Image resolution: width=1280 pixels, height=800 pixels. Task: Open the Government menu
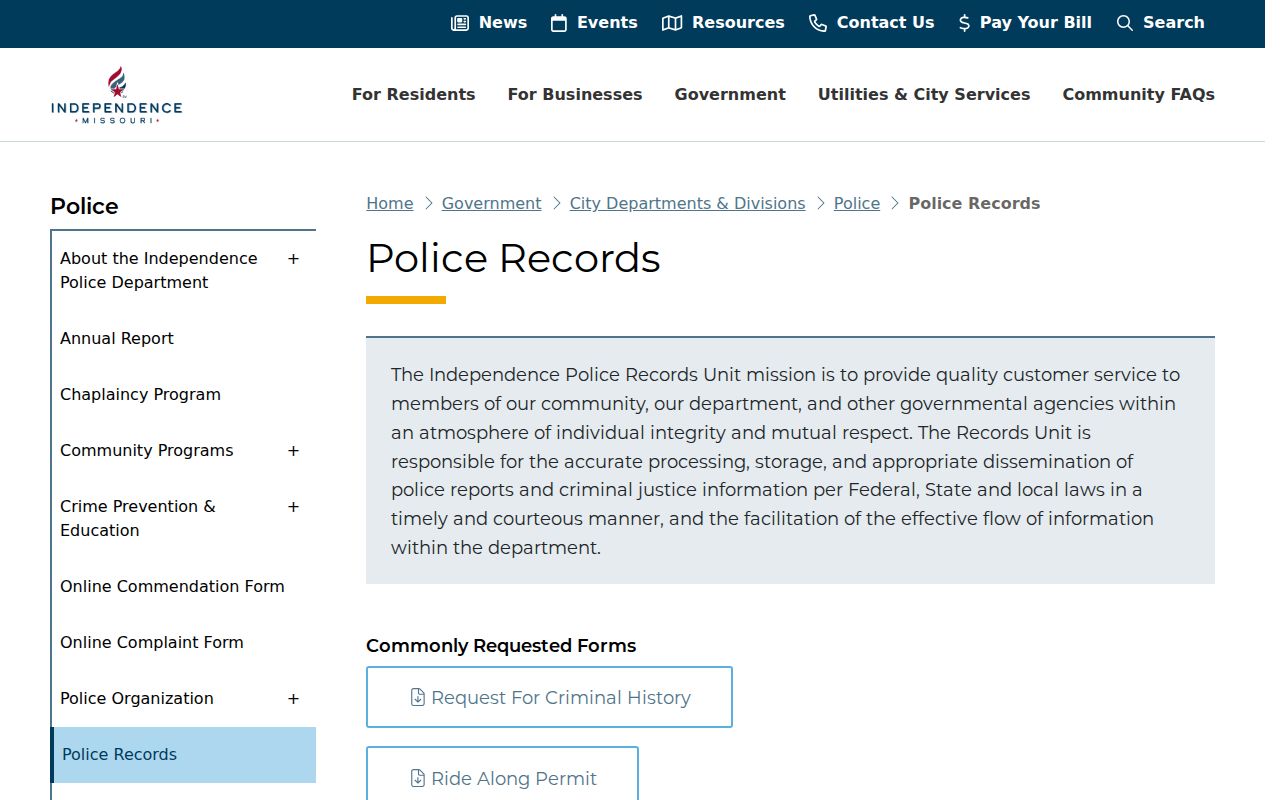coord(730,95)
